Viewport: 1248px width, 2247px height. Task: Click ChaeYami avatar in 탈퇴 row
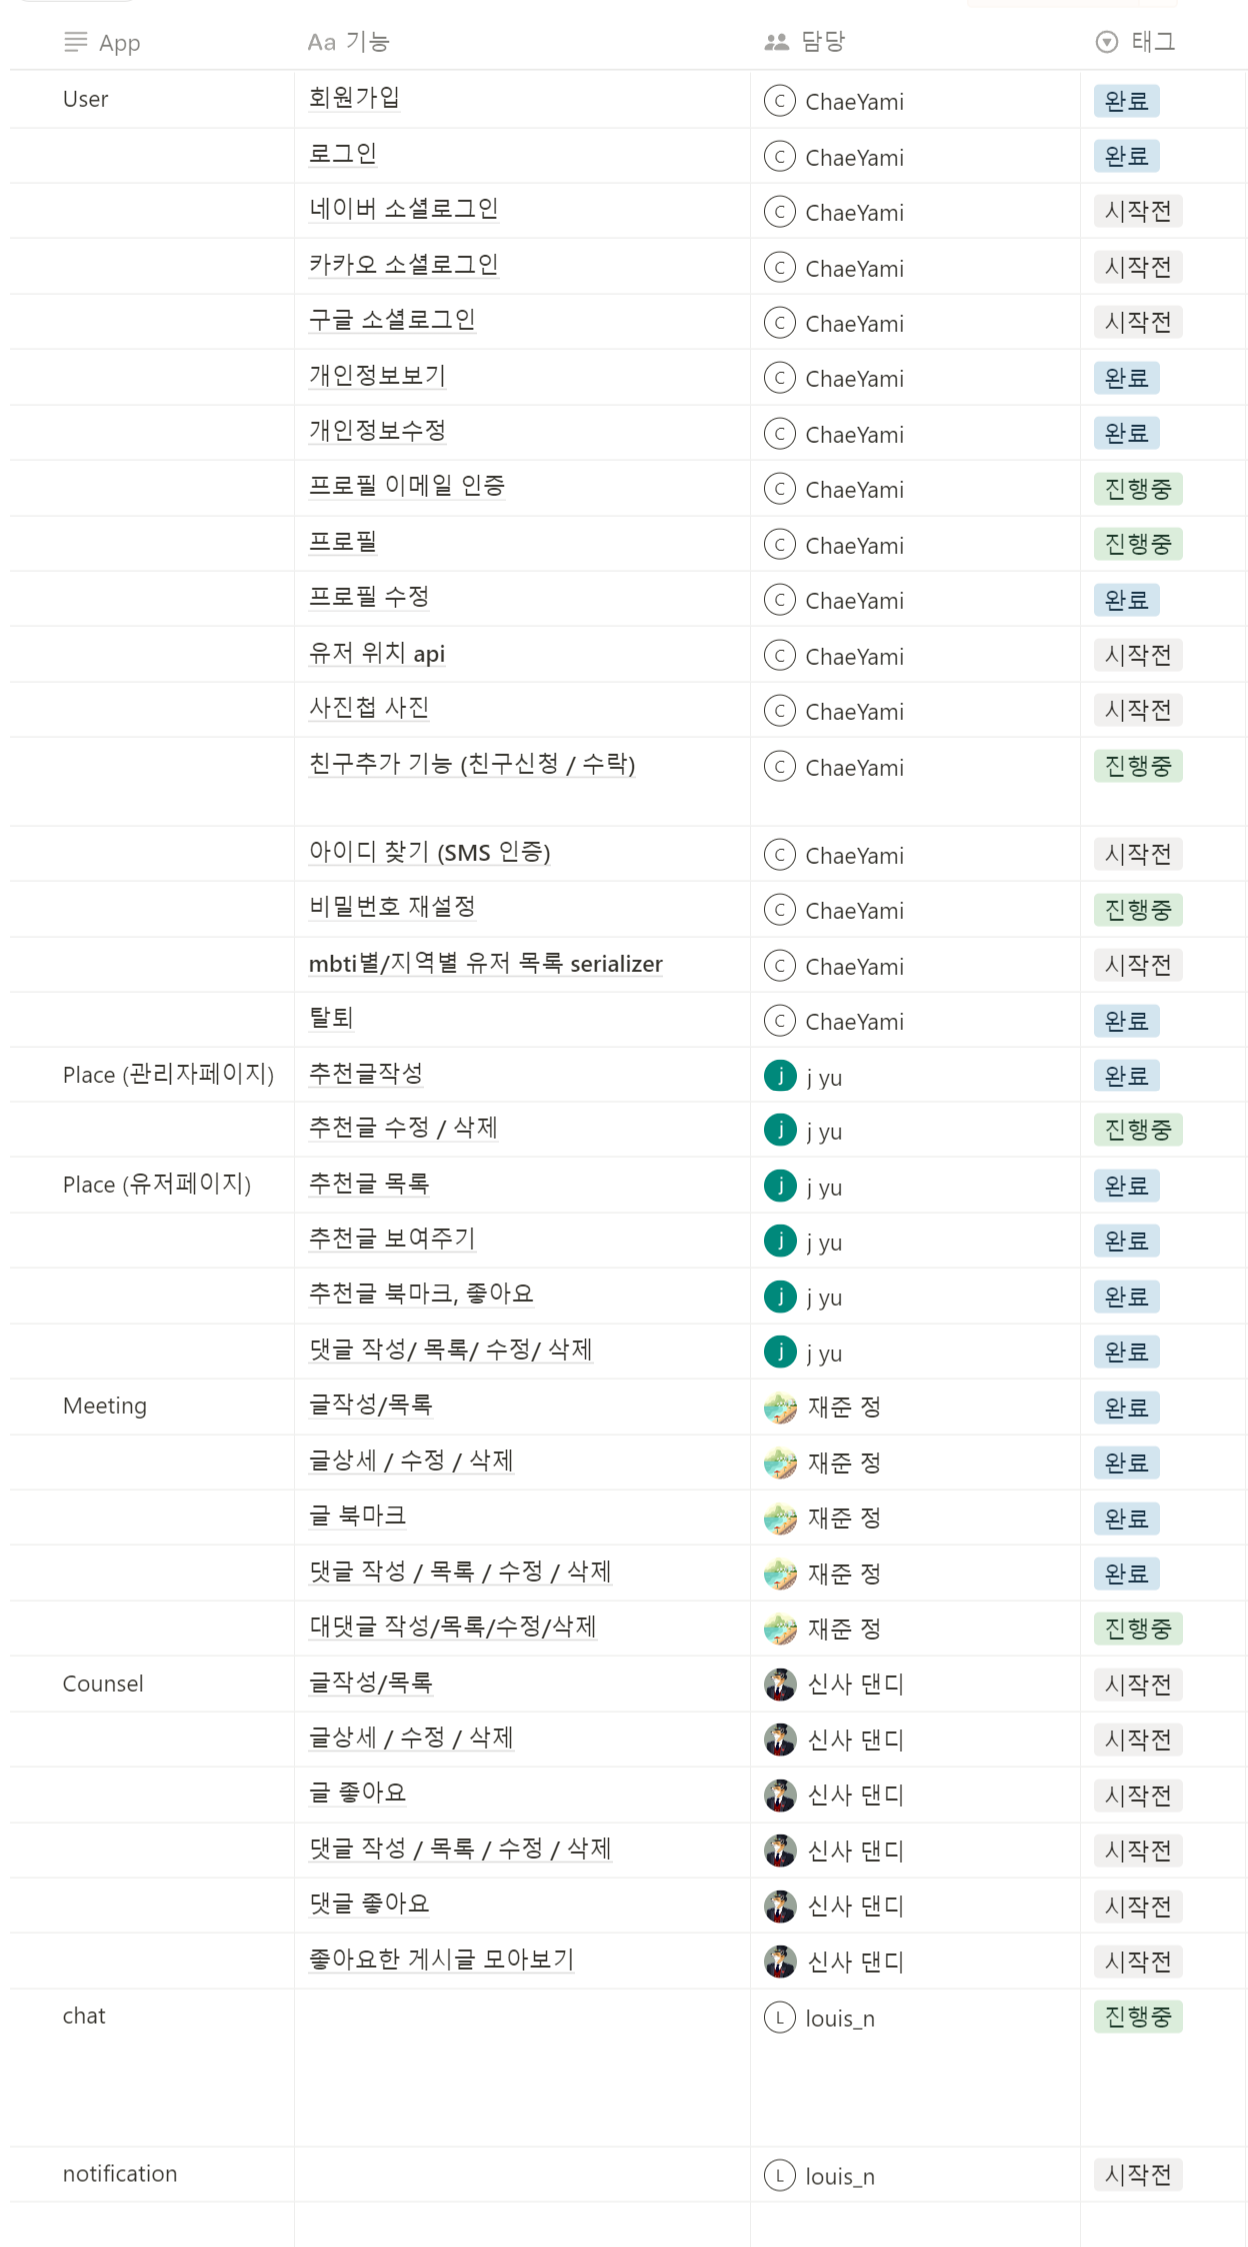779,1021
